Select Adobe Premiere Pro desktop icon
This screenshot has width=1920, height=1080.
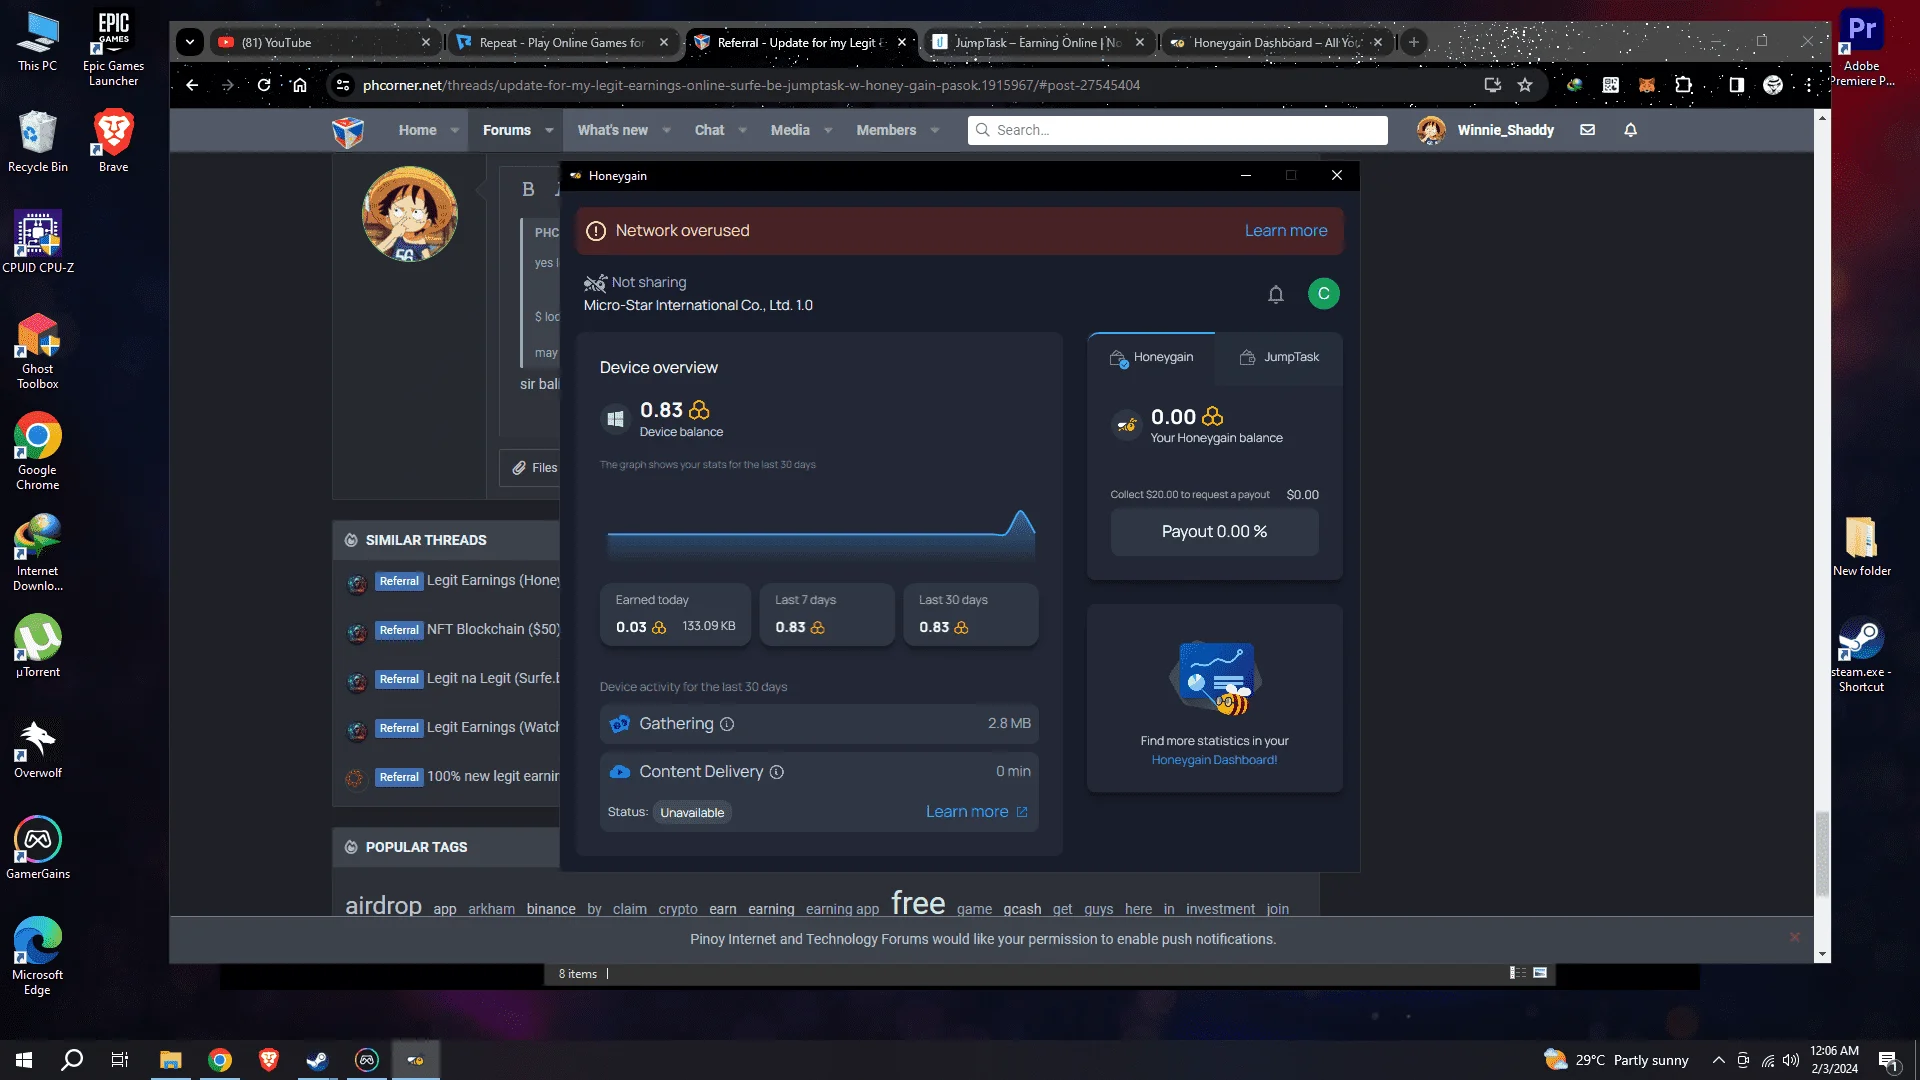point(1861,48)
